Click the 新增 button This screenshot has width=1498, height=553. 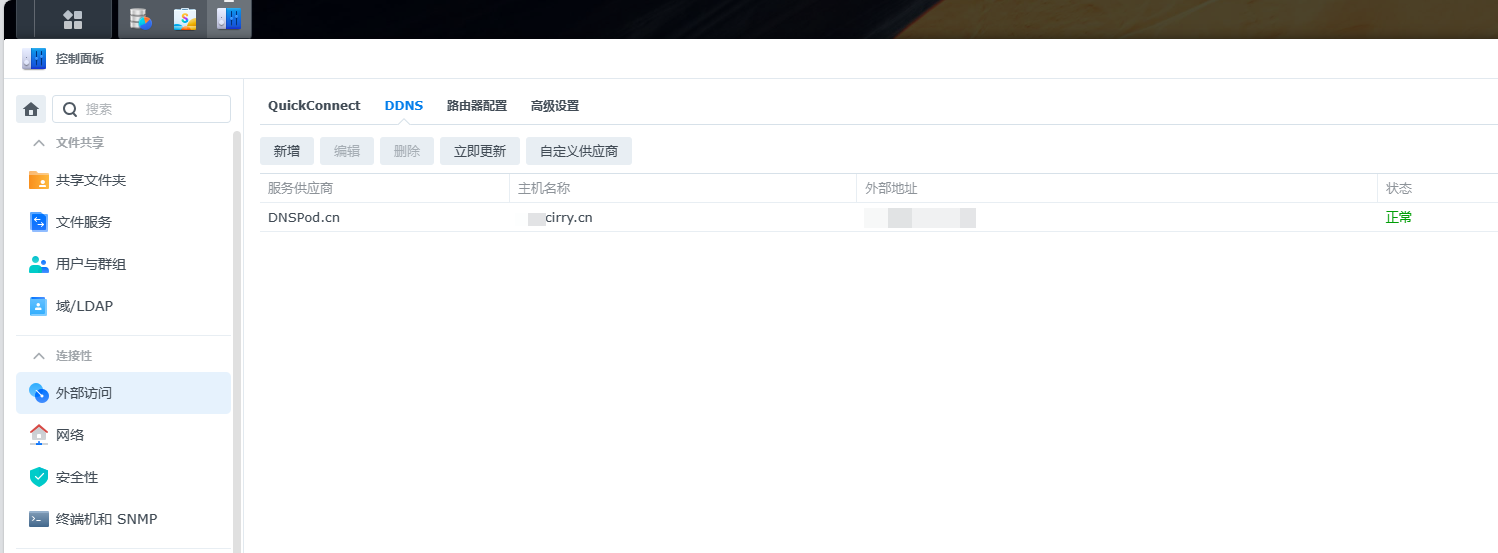pos(287,151)
